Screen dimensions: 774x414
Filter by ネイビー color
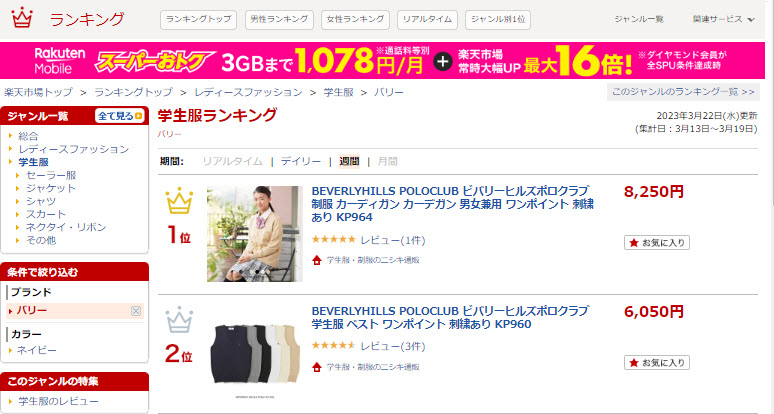pos(37,350)
